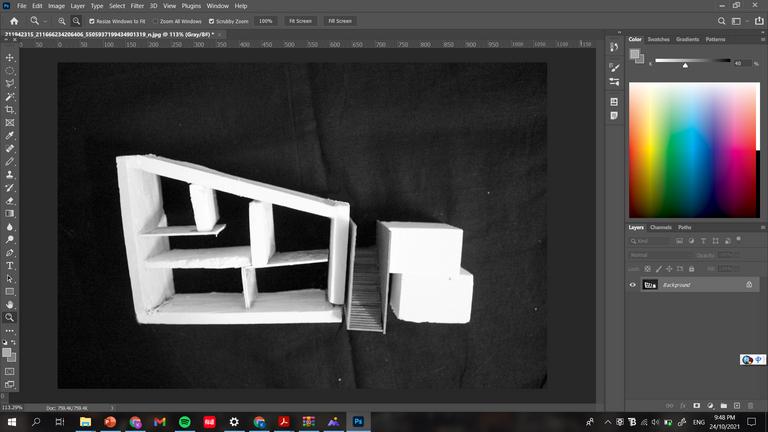Select the Zoom tool in toolbox
Screen dimensions: 768x432
point(10,317)
